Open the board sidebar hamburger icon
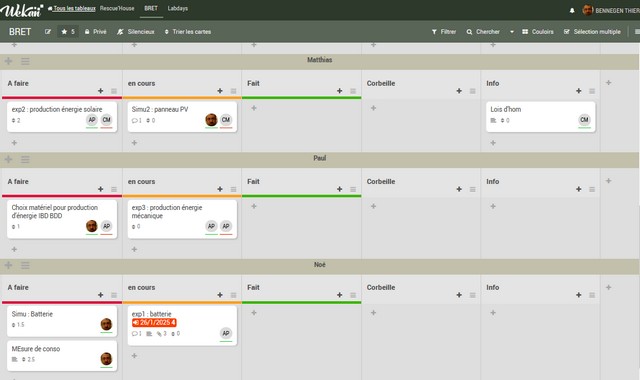 [636, 31]
